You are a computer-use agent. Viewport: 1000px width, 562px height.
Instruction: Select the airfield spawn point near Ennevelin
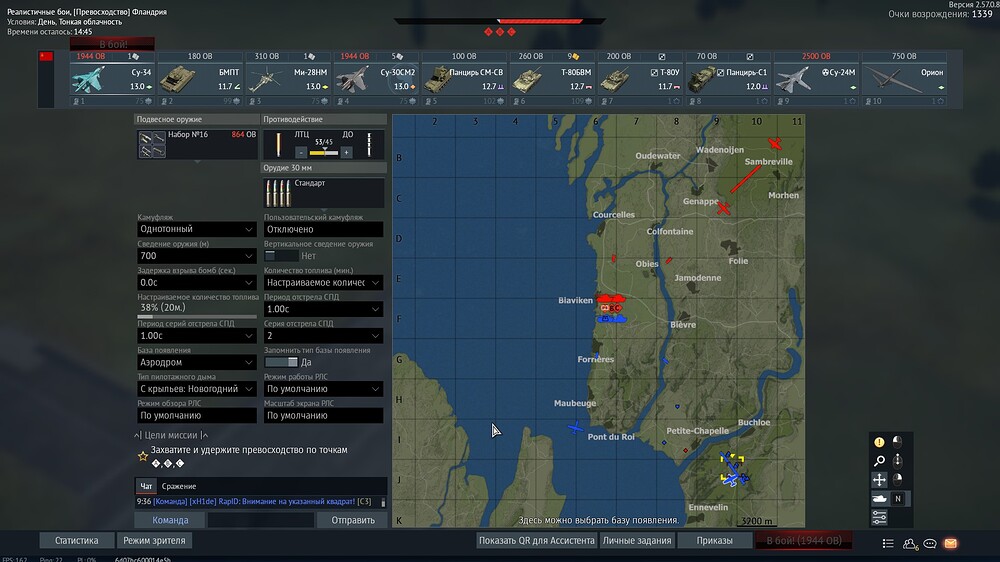point(733,469)
